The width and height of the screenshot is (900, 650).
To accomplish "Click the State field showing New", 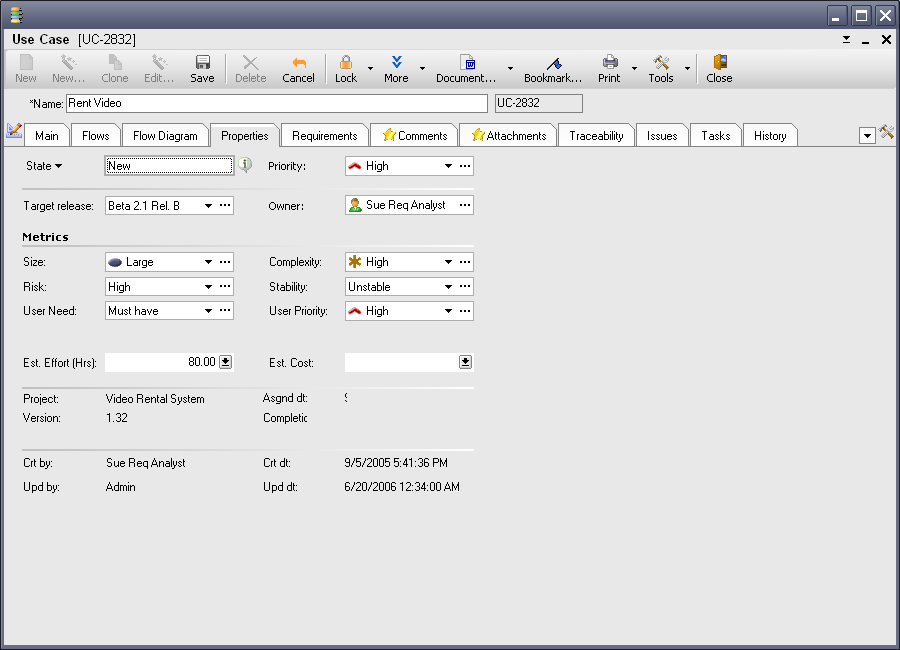I will [169, 166].
